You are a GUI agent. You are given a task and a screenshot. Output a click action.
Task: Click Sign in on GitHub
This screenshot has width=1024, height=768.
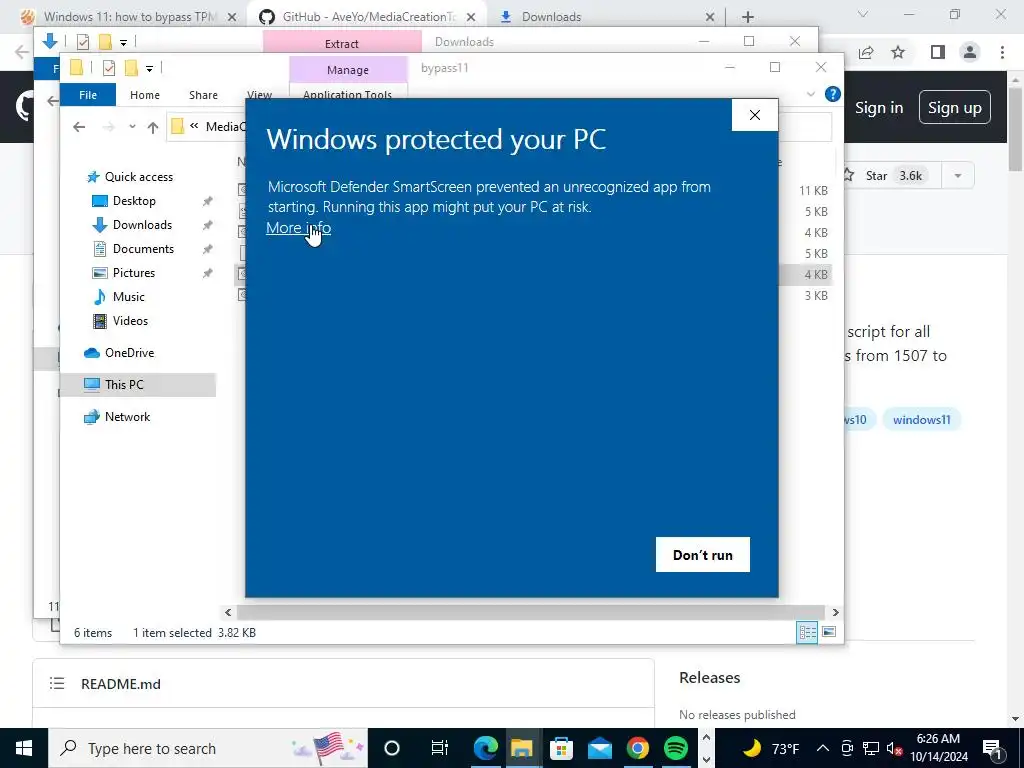pyautogui.click(x=879, y=108)
